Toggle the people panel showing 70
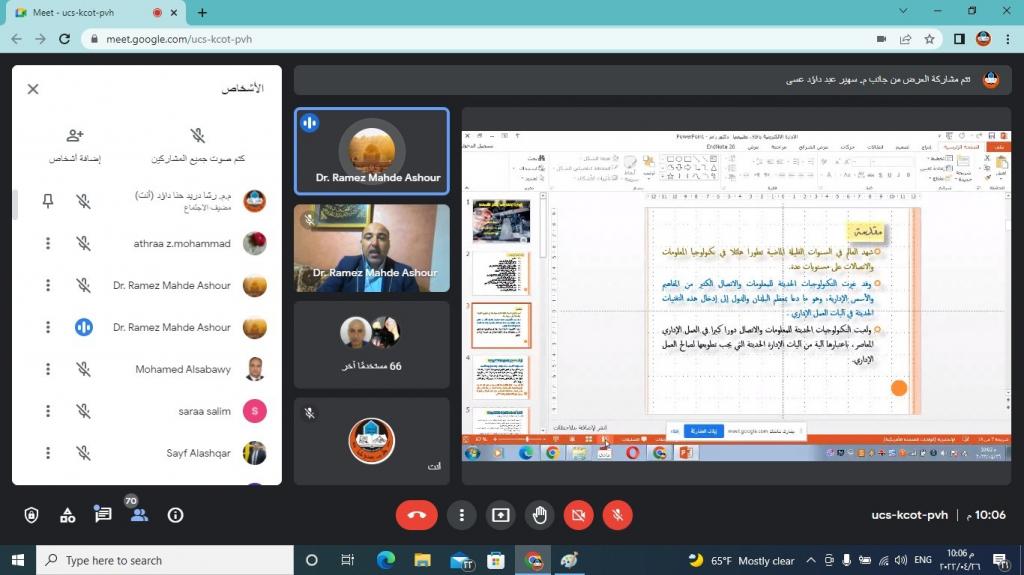The height and width of the screenshot is (575, 1024). (139, 515)
